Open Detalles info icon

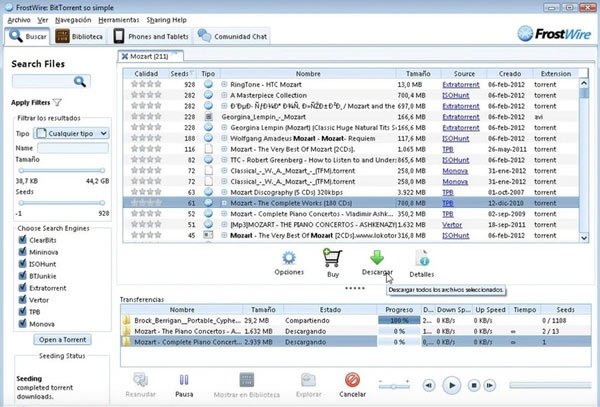(422, 258)
